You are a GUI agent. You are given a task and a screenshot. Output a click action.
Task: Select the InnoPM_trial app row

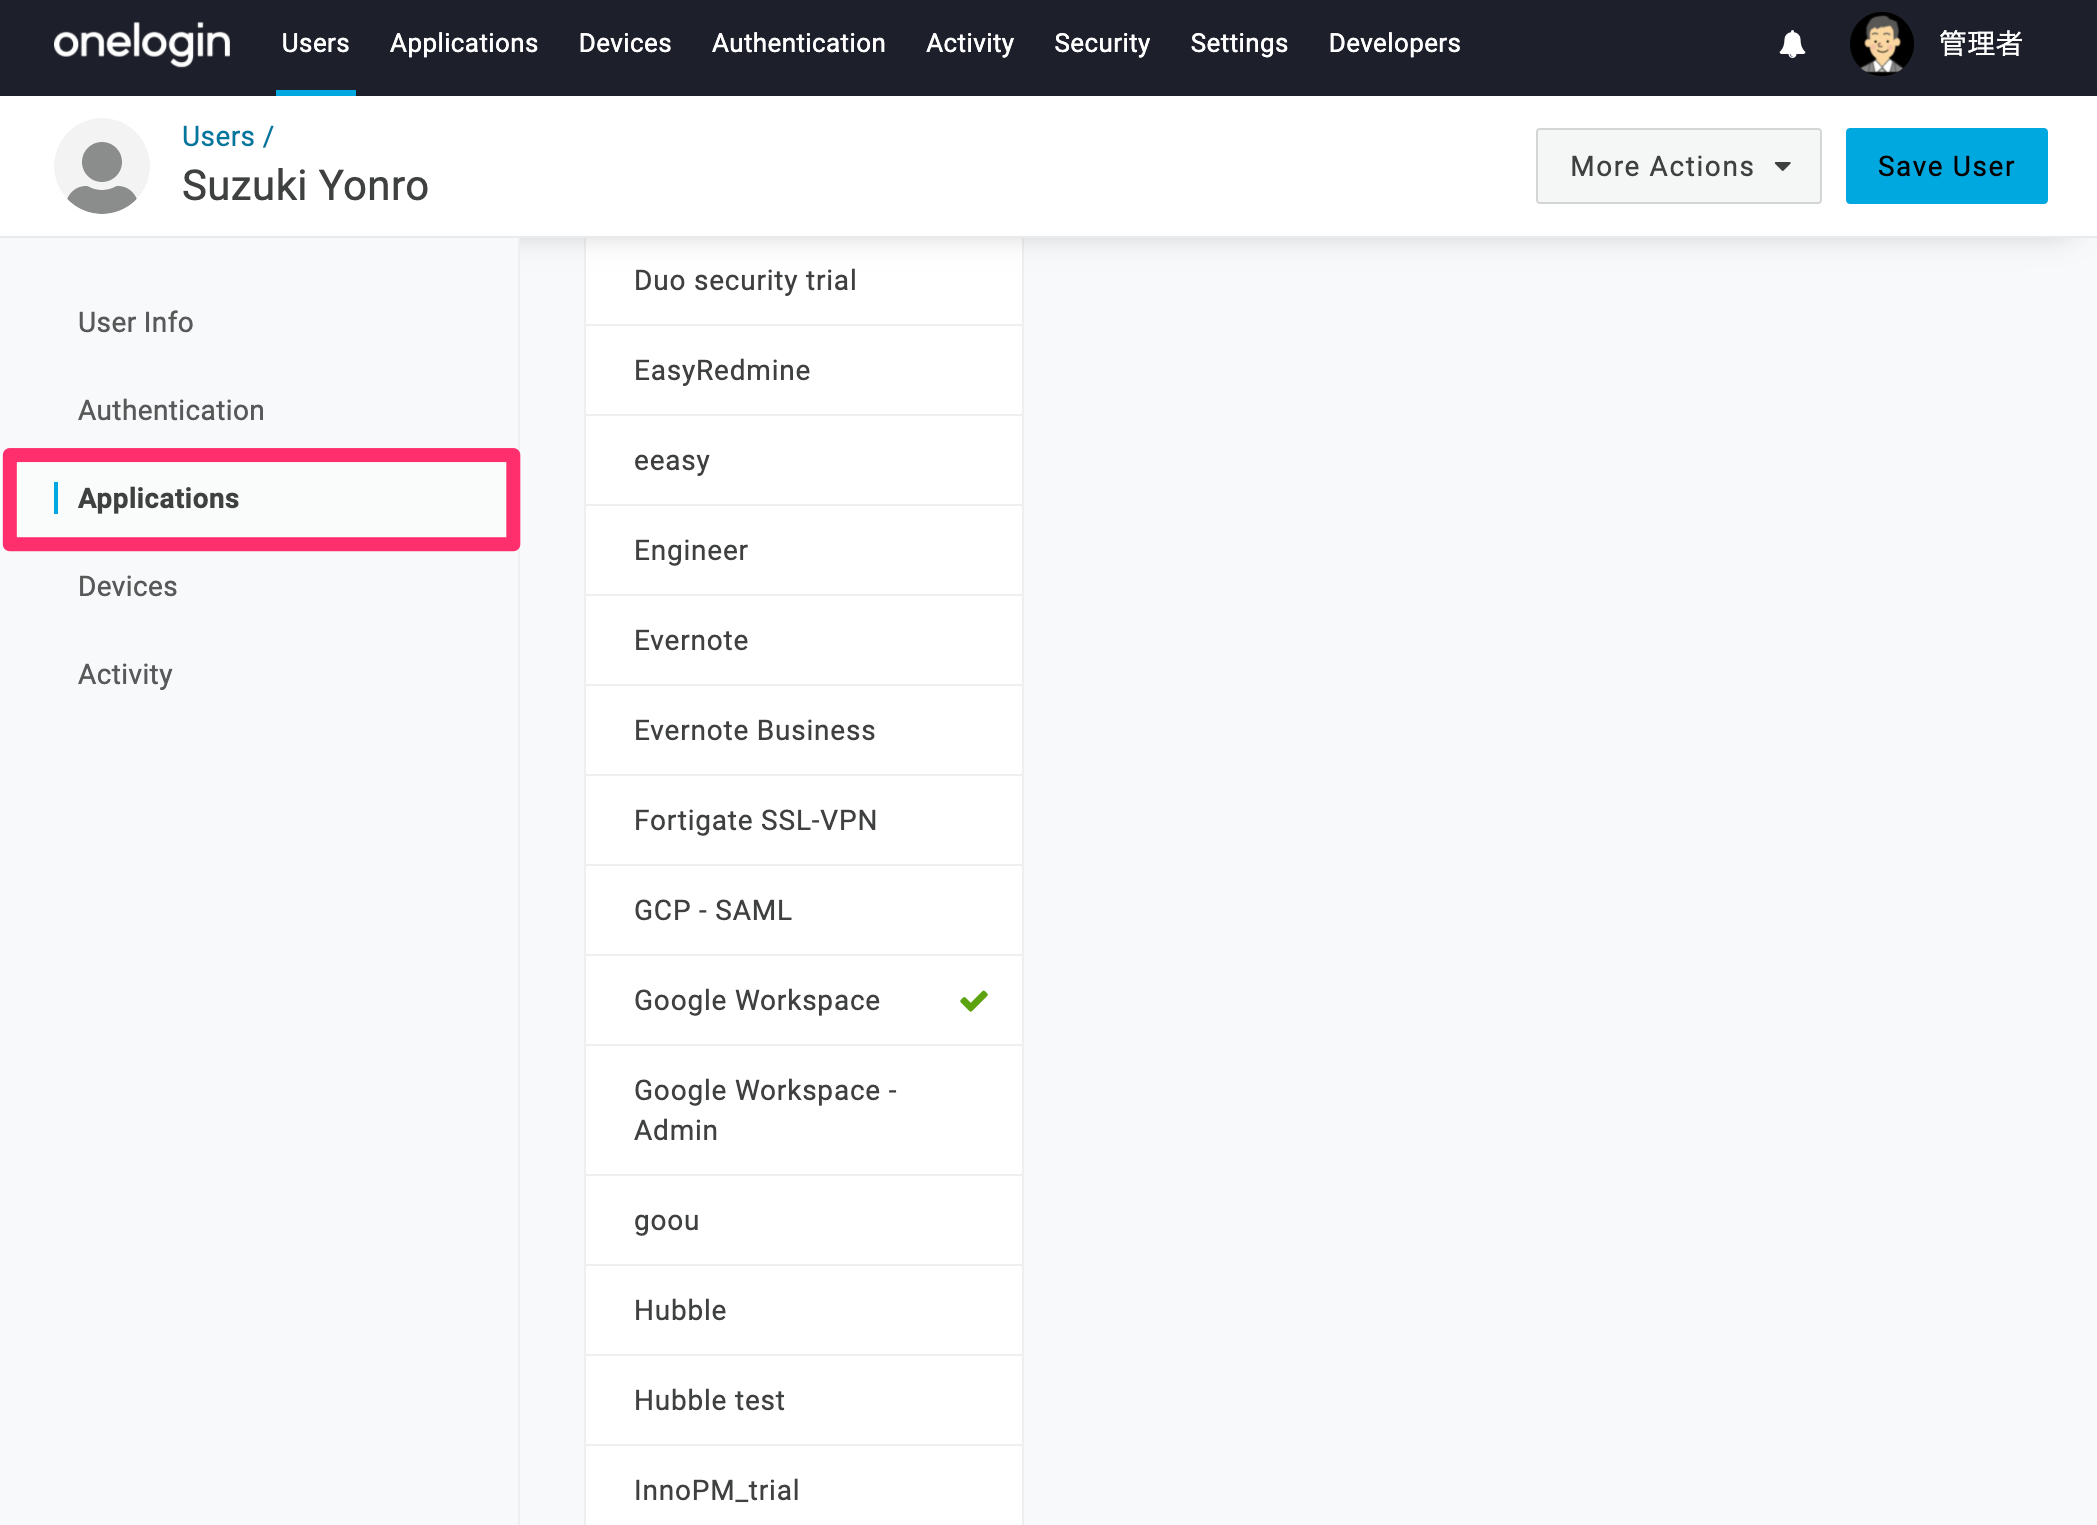(x=804, y=1486)
